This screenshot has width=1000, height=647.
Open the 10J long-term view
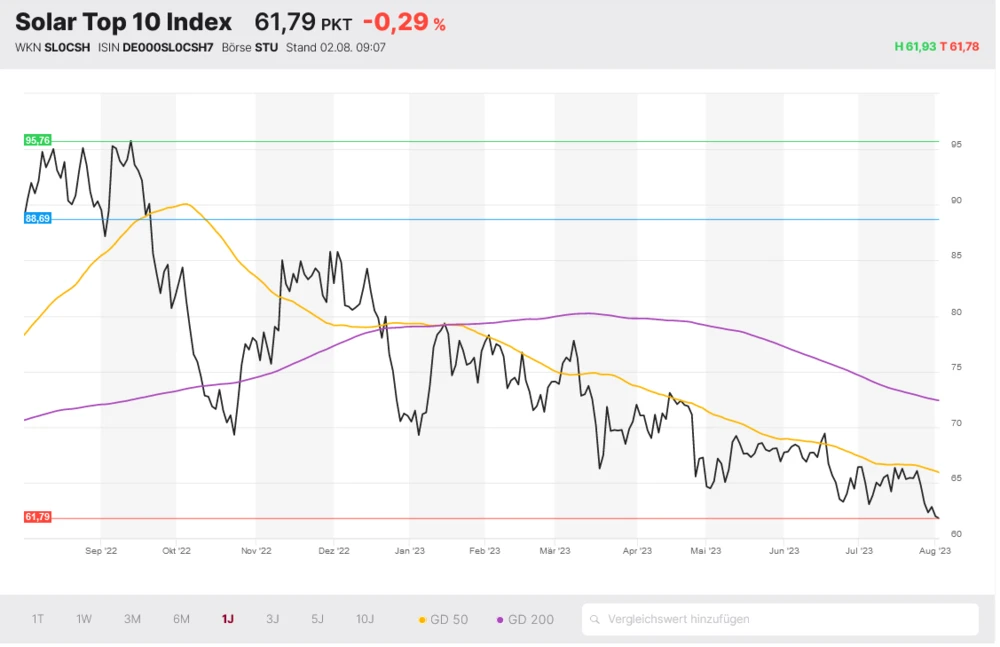365,619
